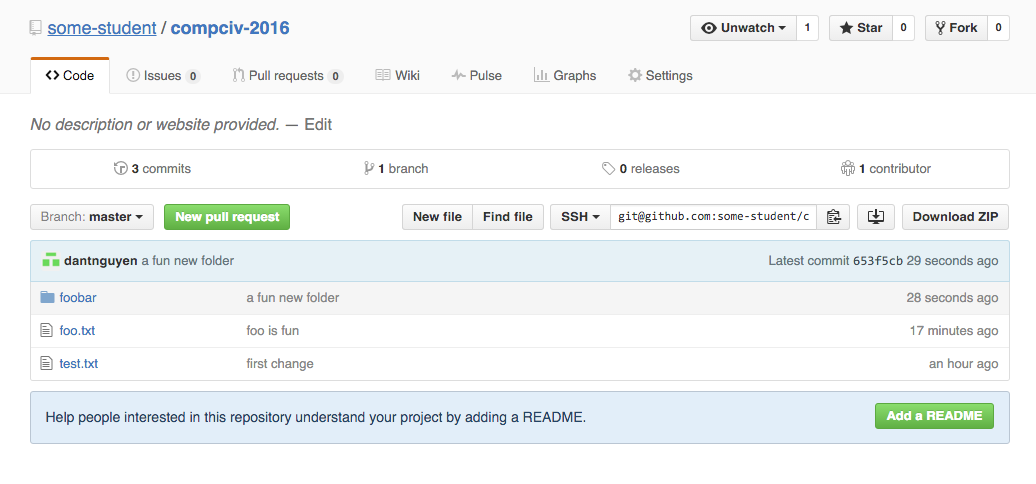Click the Pull requests tab icon
This screenshot has height=484, width=1036.
[239, 76]
